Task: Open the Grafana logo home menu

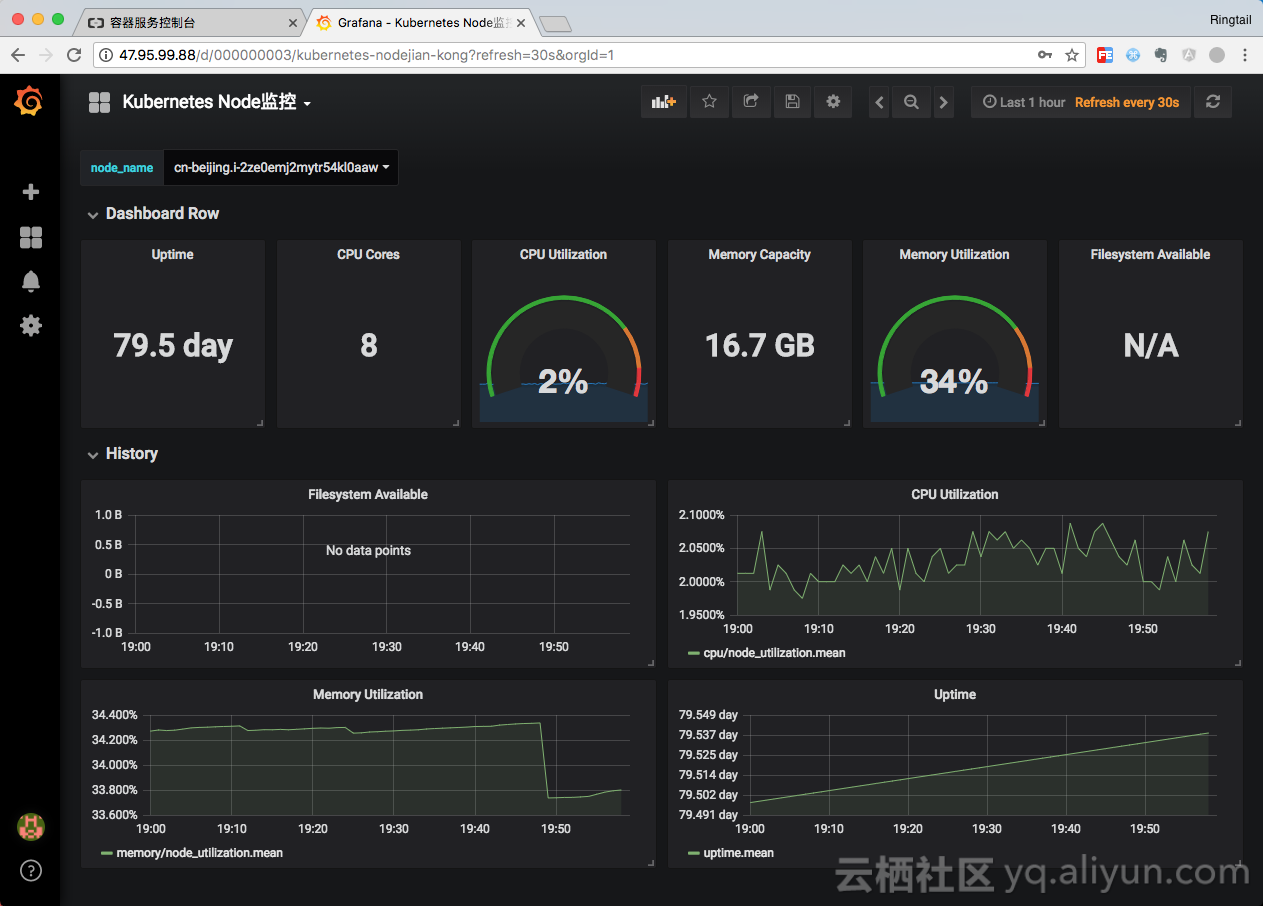Action: click(x=29, y=101)
